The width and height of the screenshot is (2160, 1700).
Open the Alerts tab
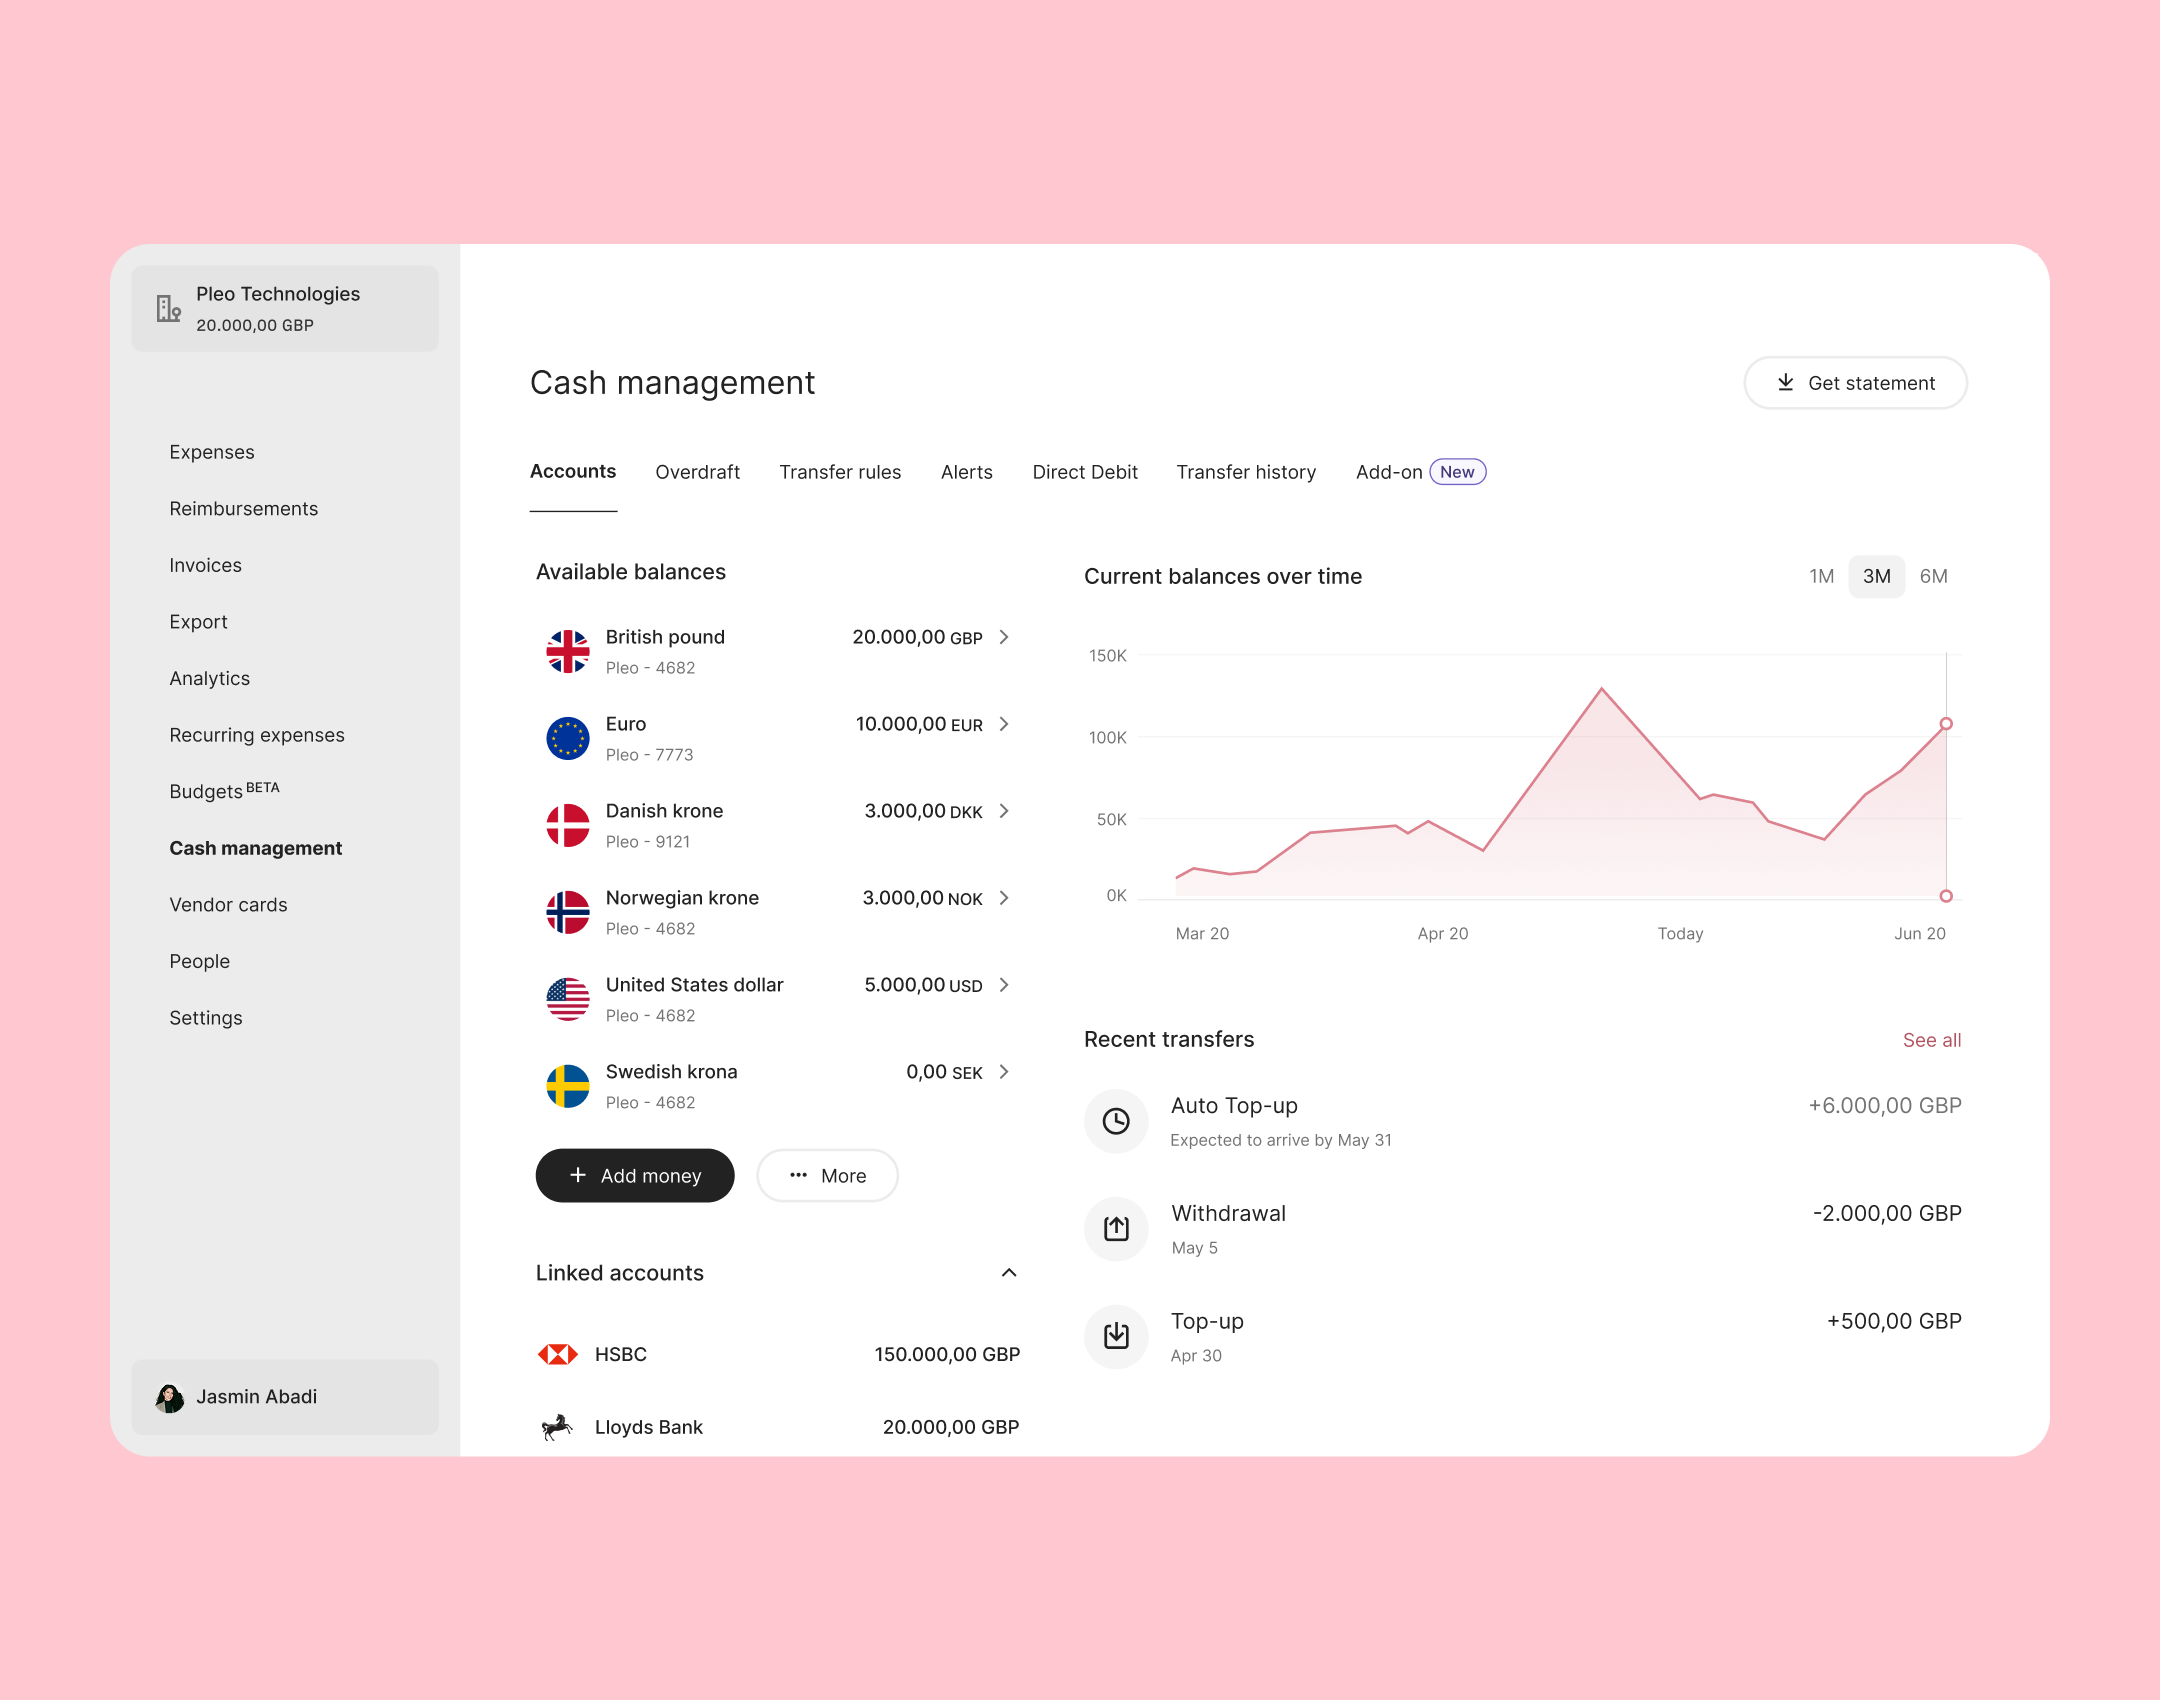pyautogui.click(x=967, y=472)
